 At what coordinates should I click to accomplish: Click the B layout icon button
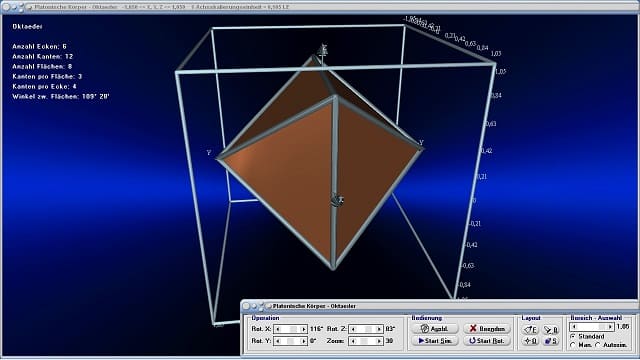tap(551, 329)
